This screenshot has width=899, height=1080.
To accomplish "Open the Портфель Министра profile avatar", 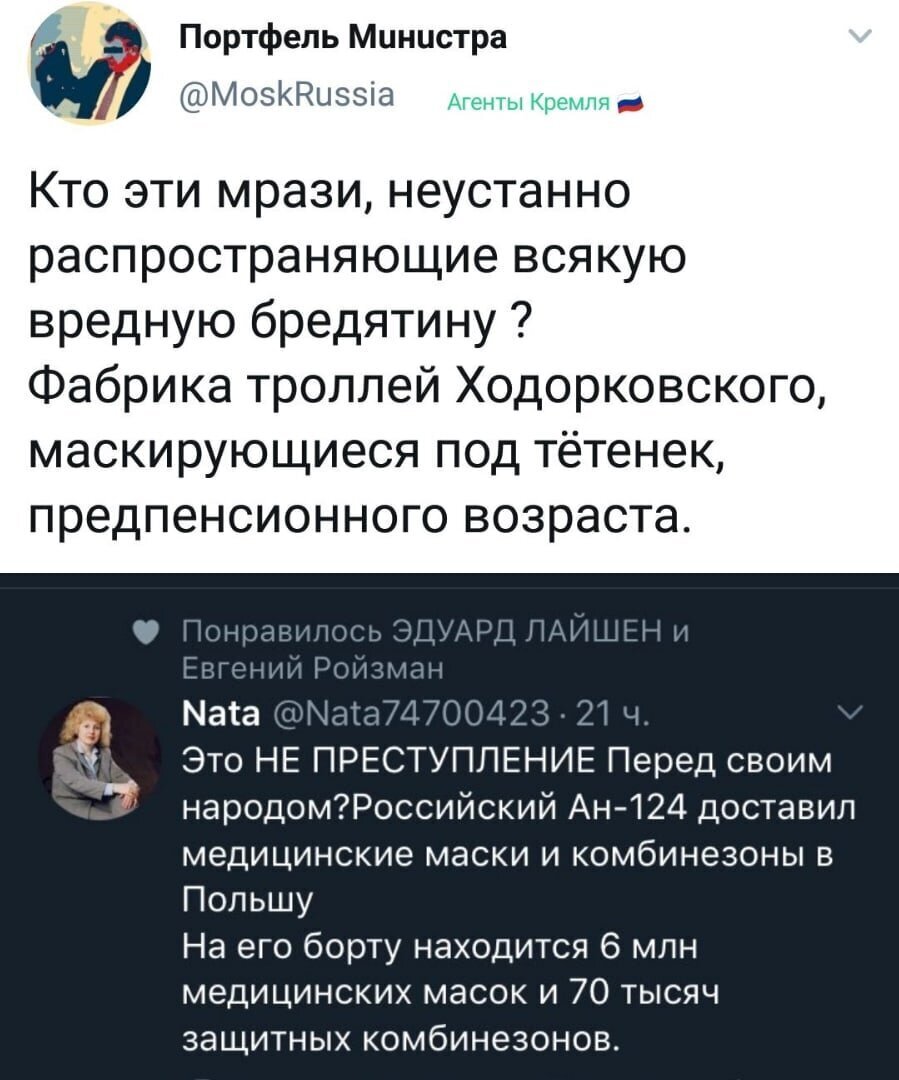I will [90, 64].
